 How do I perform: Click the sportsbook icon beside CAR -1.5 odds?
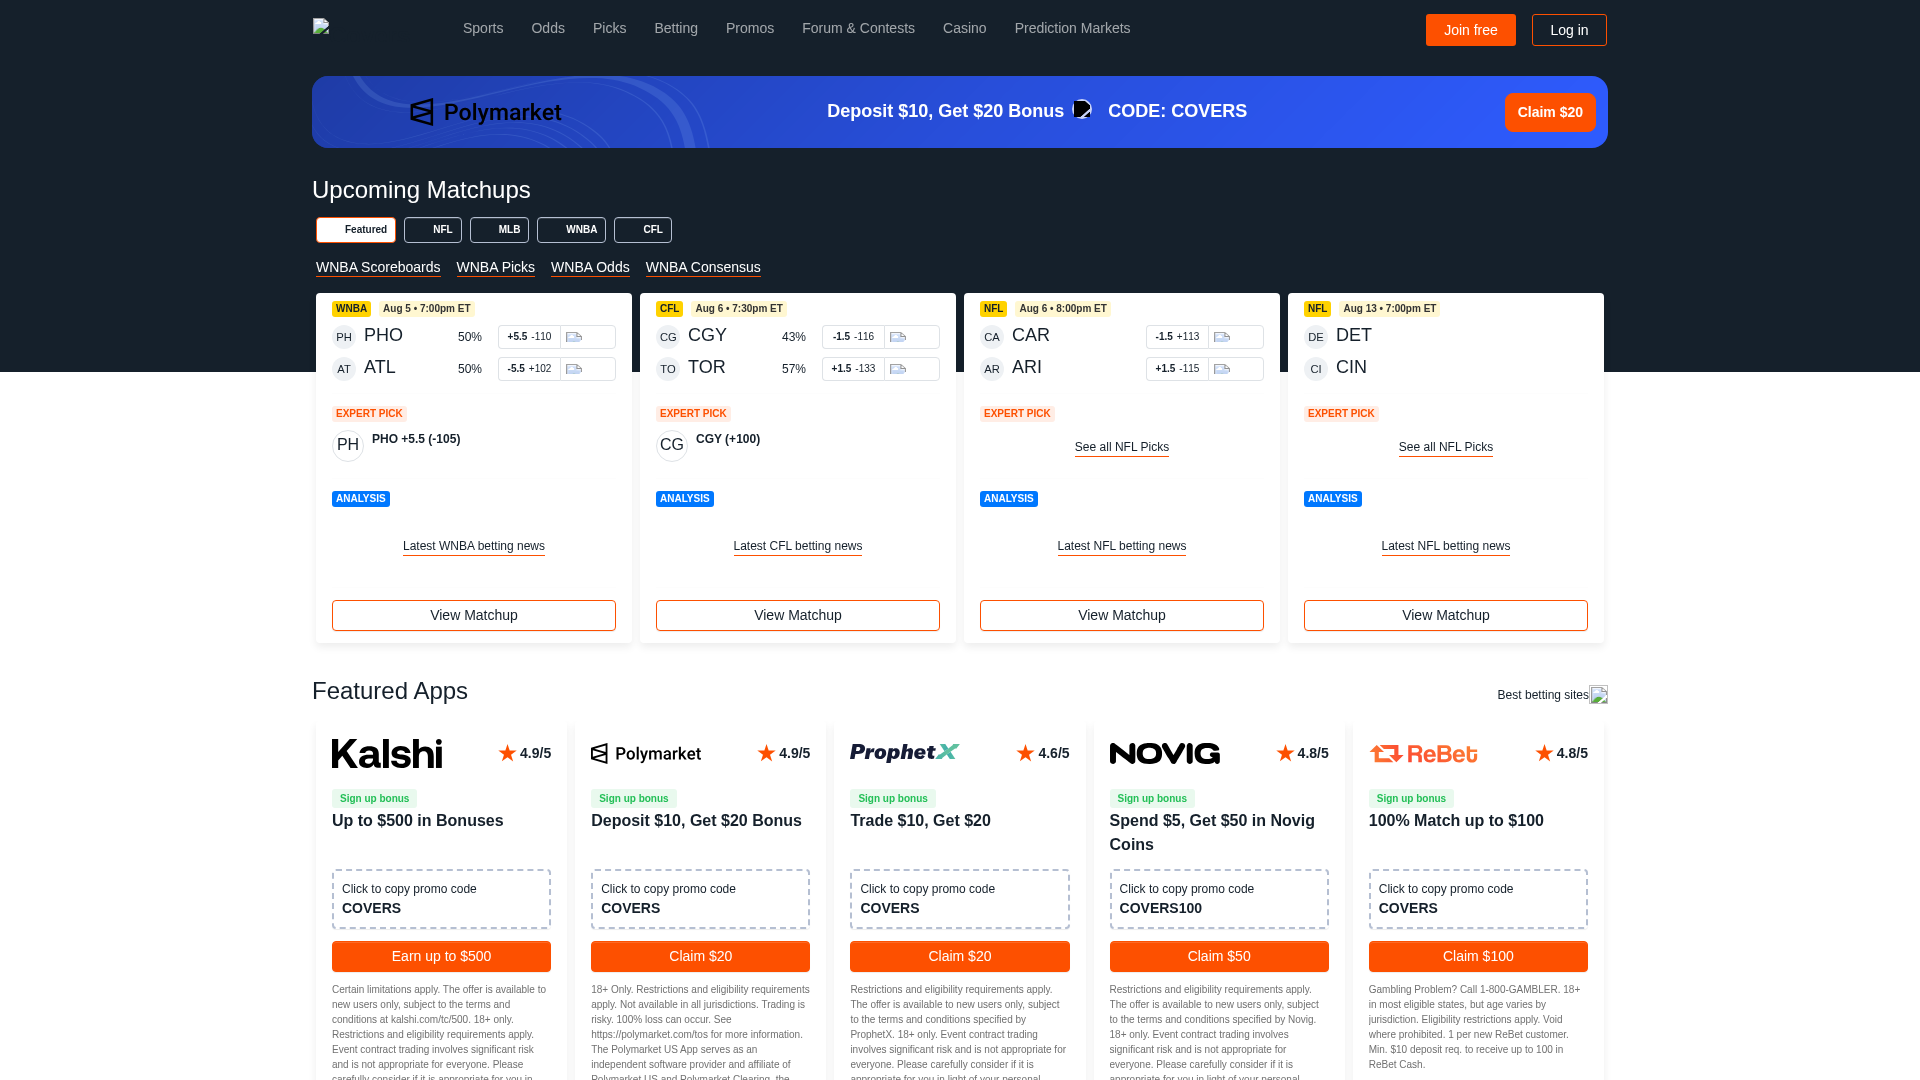tap(1222, 337)
